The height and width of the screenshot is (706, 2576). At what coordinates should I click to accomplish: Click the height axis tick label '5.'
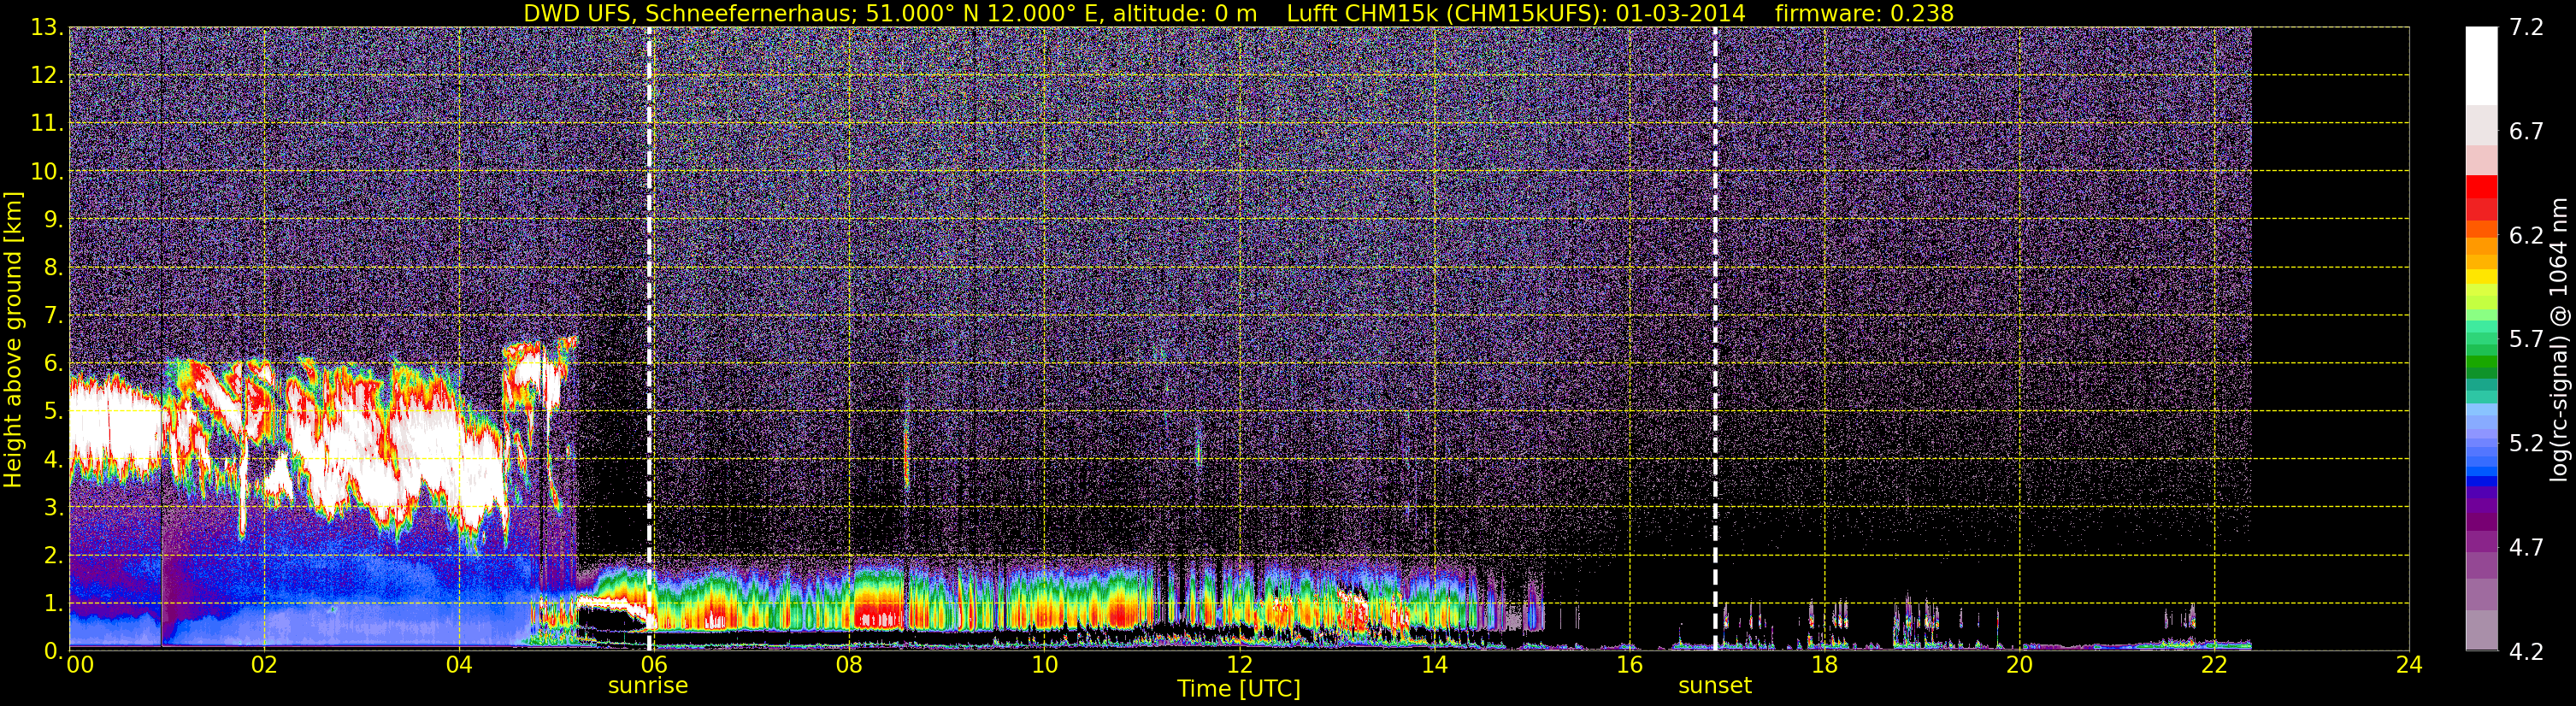click(x=54, y=412)
